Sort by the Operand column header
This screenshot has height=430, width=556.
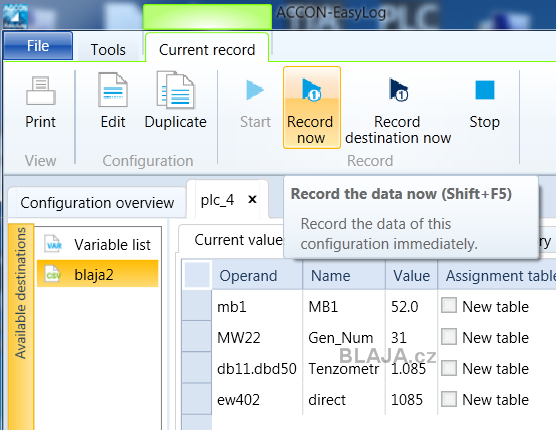click(257, 275)
